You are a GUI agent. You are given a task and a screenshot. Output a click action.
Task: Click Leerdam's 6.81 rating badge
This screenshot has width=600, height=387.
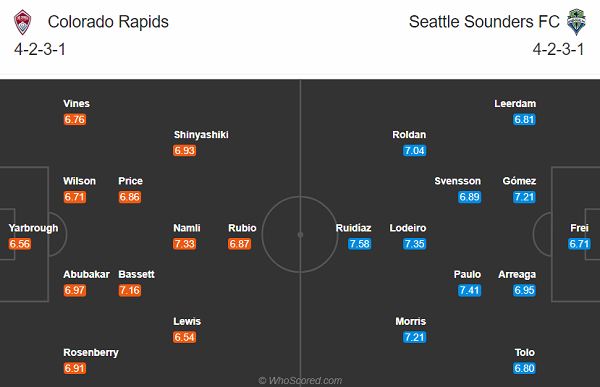[x=524, y=119]
